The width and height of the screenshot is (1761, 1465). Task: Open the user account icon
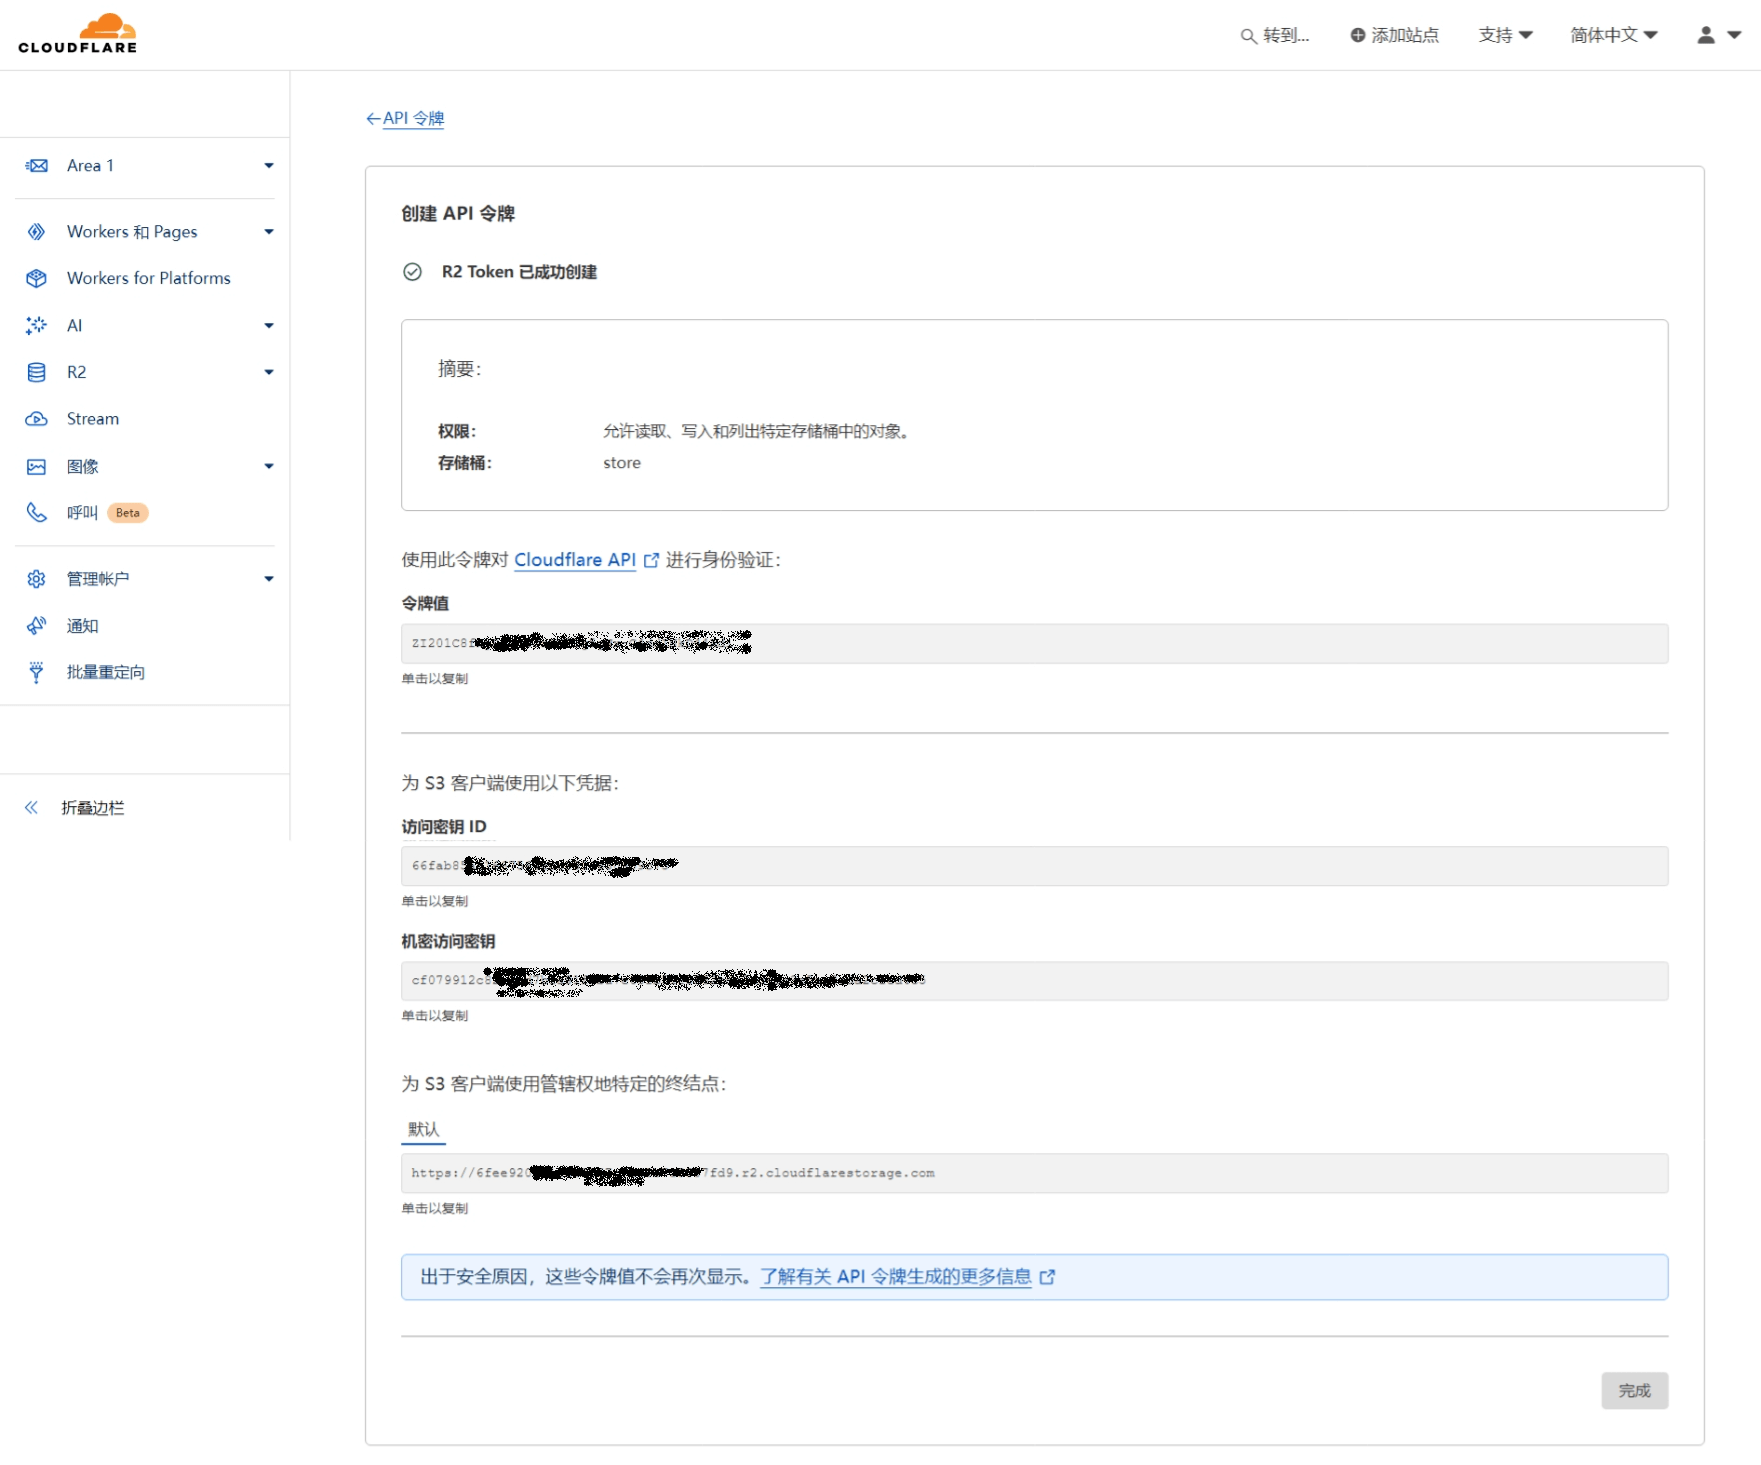1706,35
